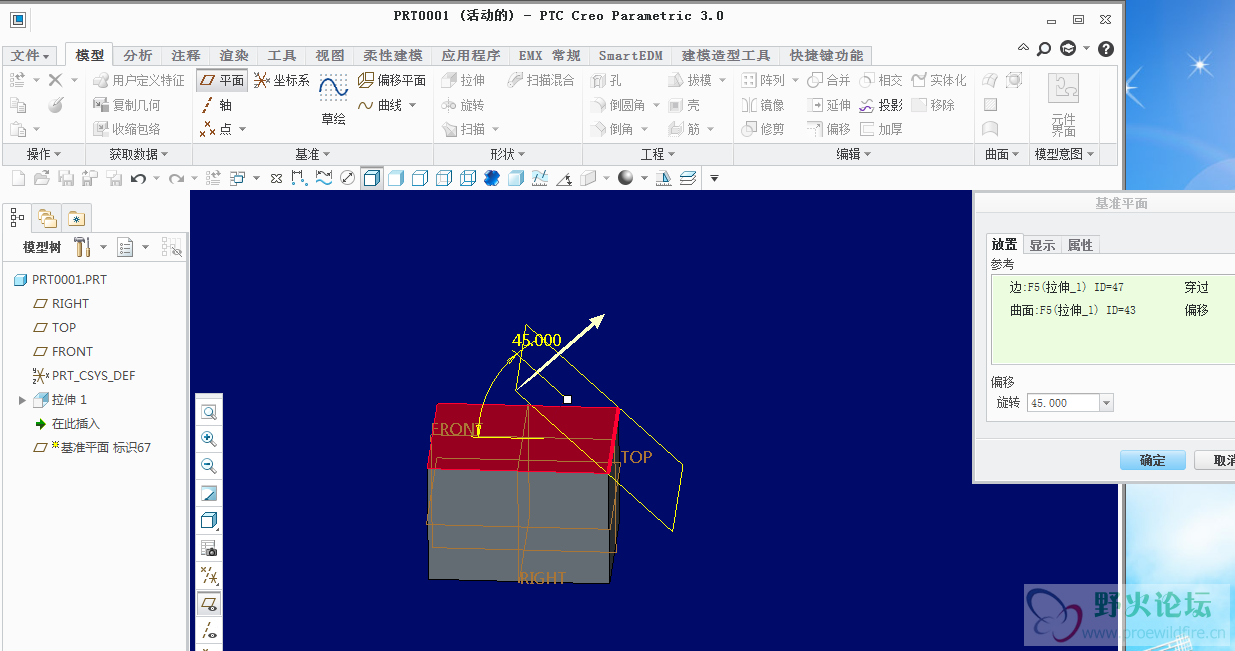
Task: Expand the 操作 group dropdown
Action: (x=43, y=154)
